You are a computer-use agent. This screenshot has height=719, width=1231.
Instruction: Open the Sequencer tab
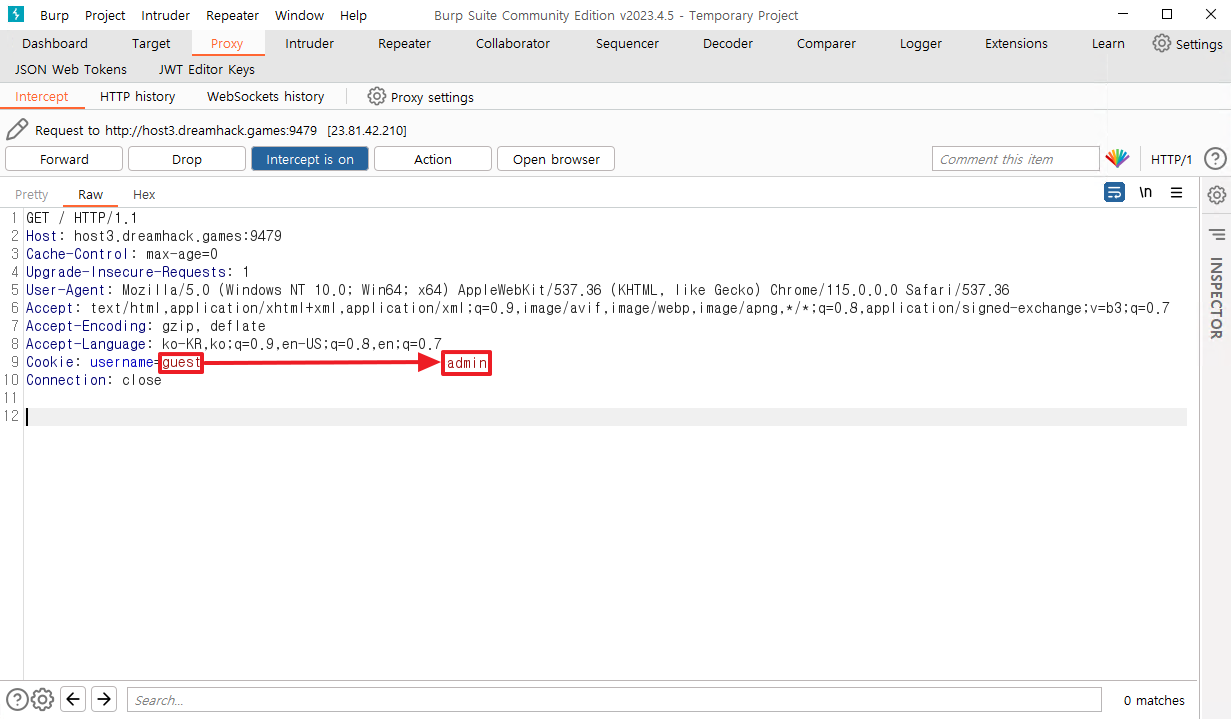tap(627, 44)
